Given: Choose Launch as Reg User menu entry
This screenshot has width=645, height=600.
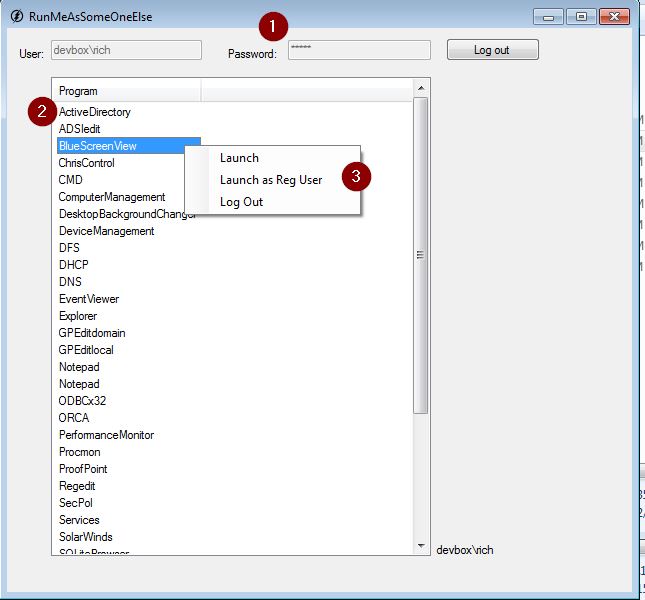Looking at the screenshot, I should (x=271, y=180).
